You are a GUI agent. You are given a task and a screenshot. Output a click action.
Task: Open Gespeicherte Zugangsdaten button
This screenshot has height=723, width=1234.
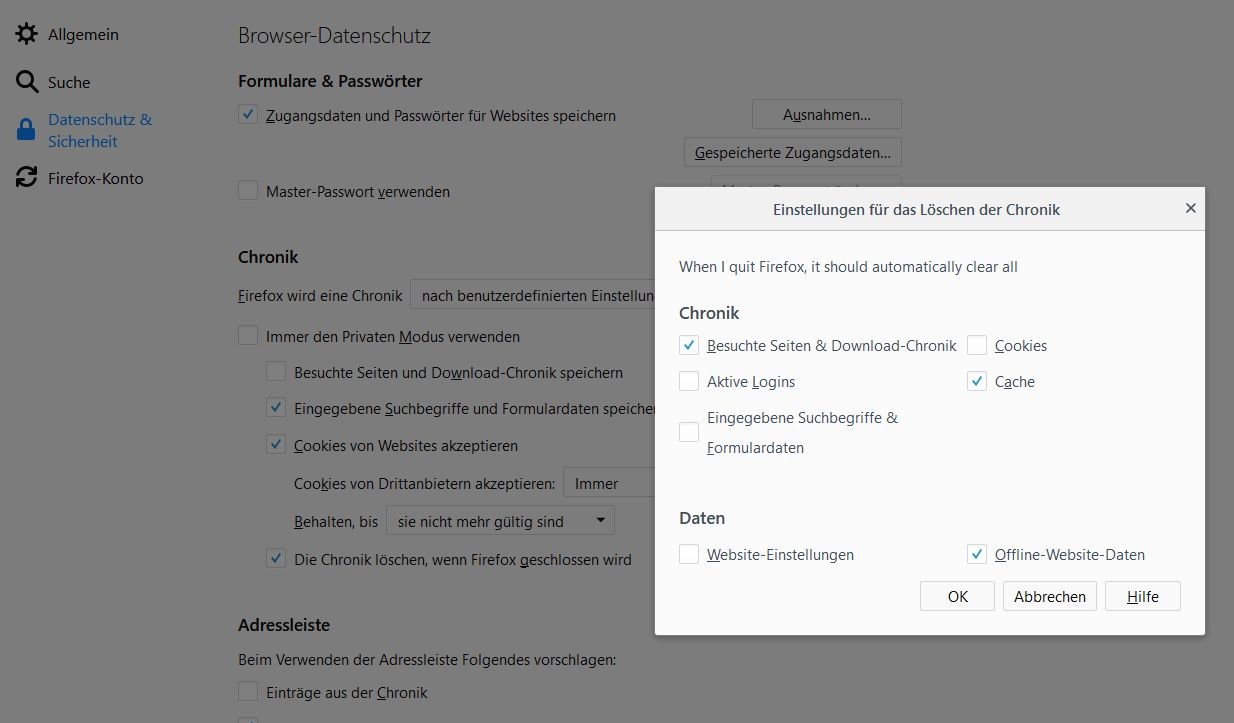click(793, 153)
